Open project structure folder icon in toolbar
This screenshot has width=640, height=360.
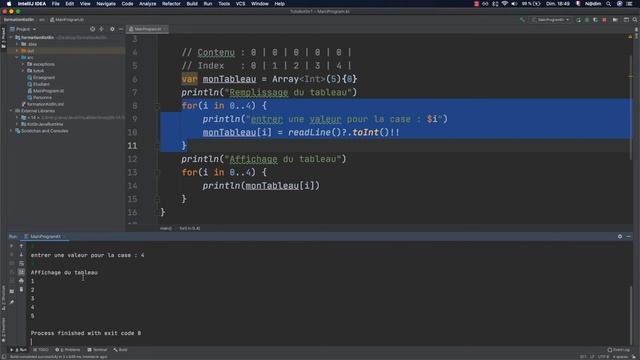(x=615, y=20)
